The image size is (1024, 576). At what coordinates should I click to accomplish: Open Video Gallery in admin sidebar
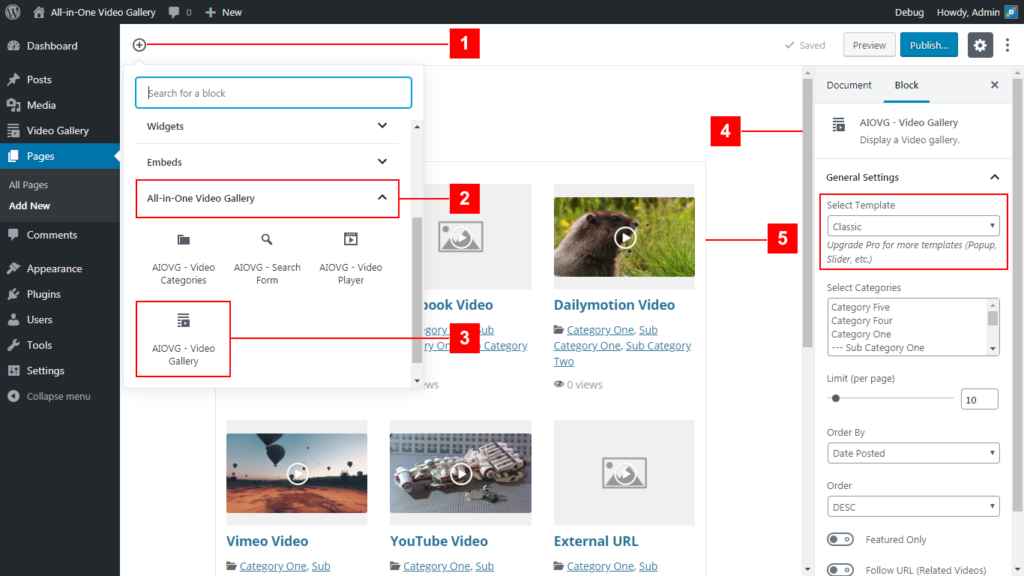[58, 131]
